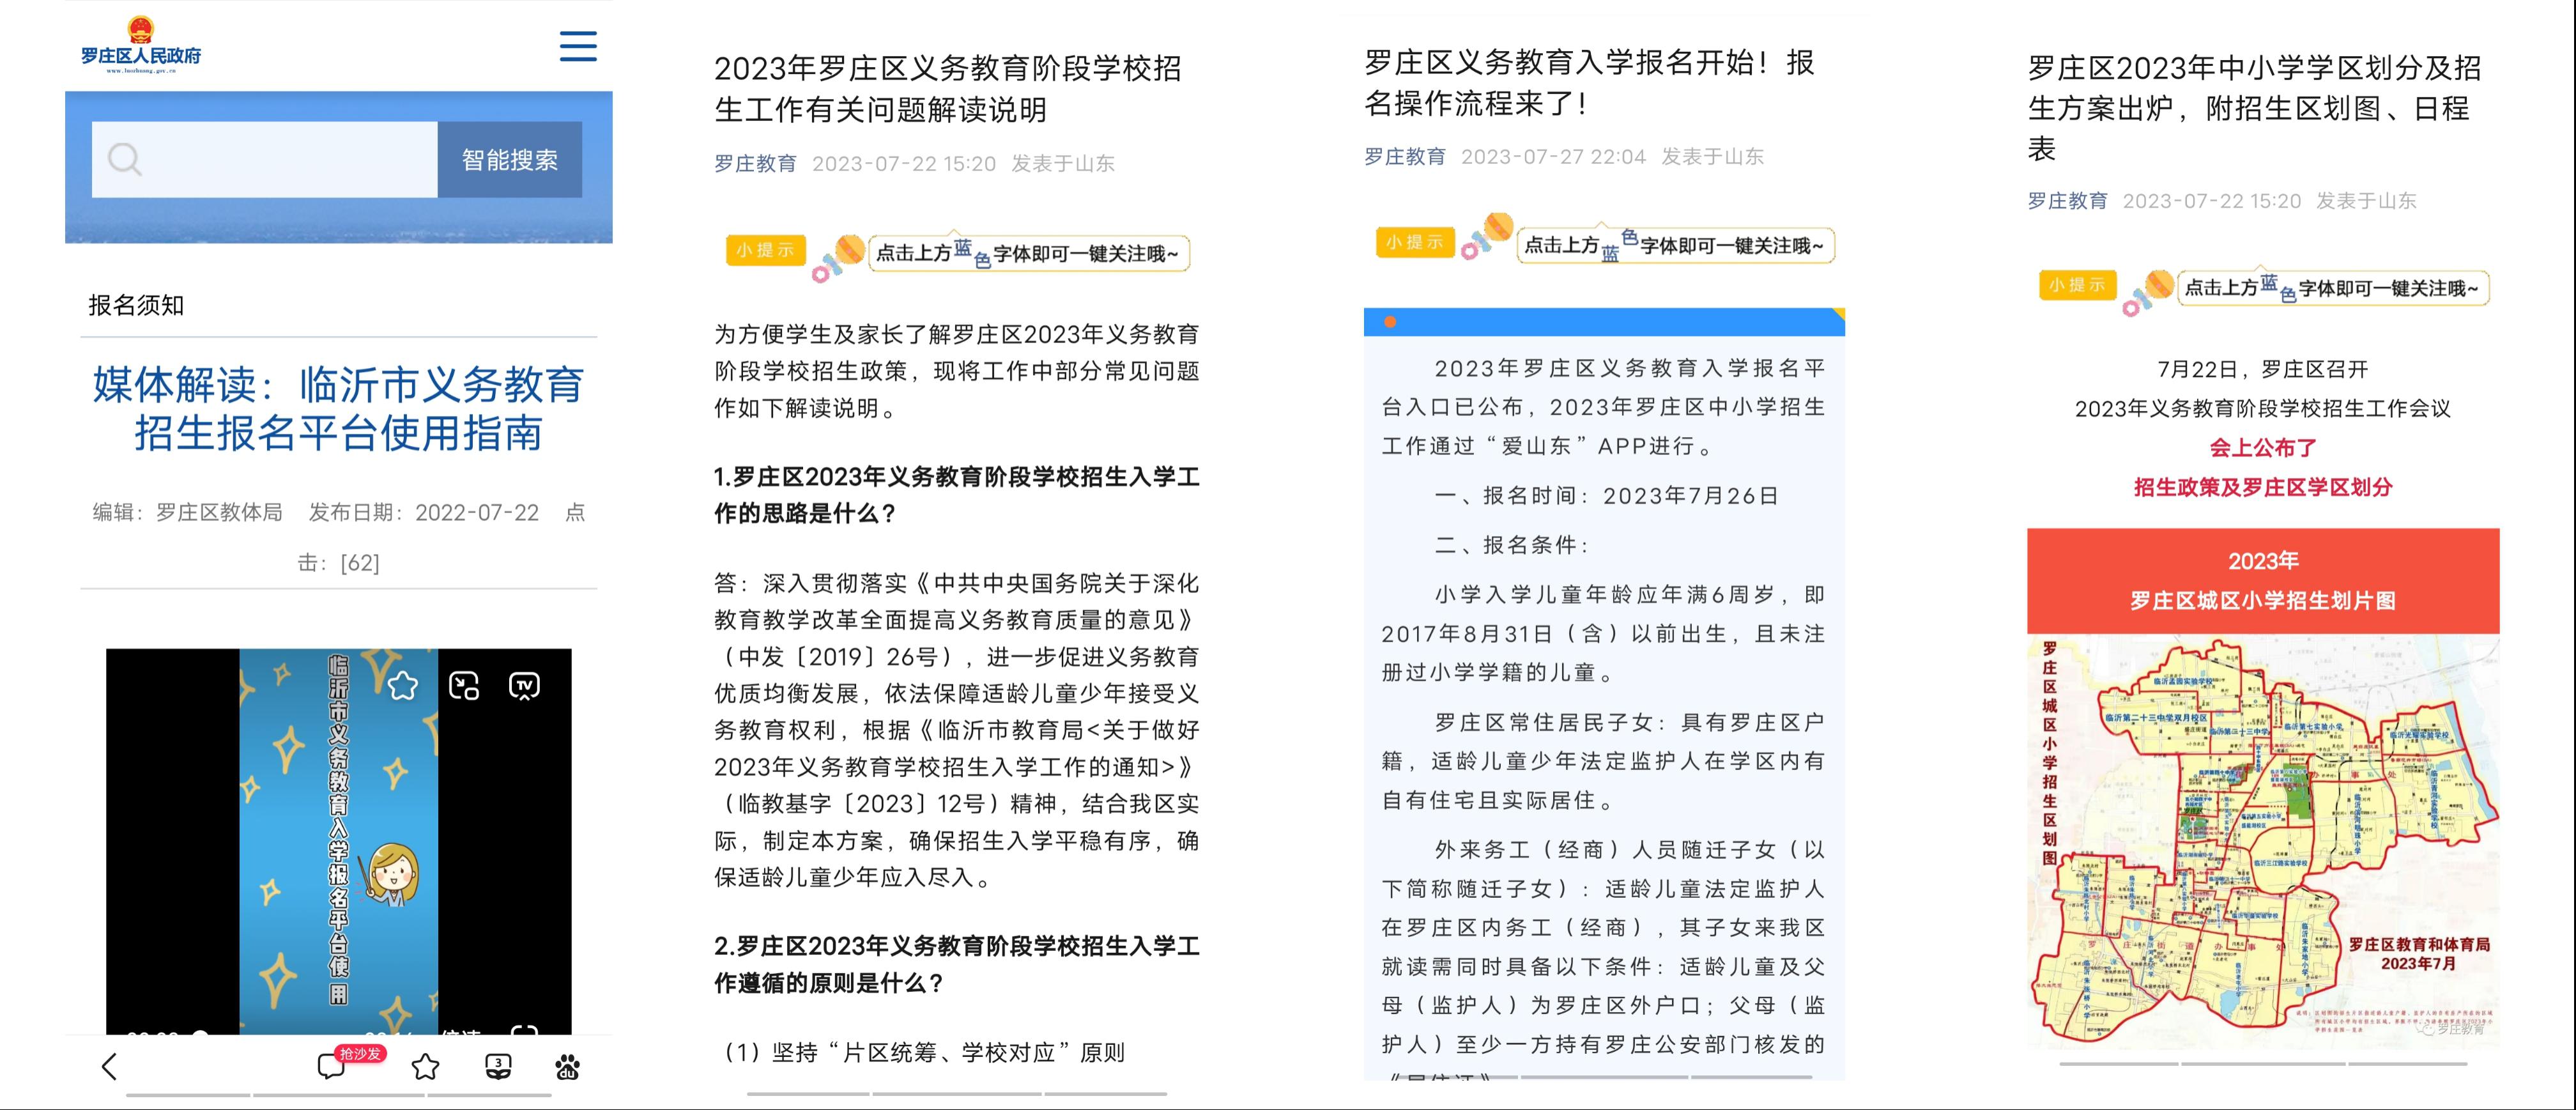The image size is (2576, 1110).
Task: Open article title 媒体解读 临沂市义务教育招生报名平台使用指南
Action: [x=338, y=408]
